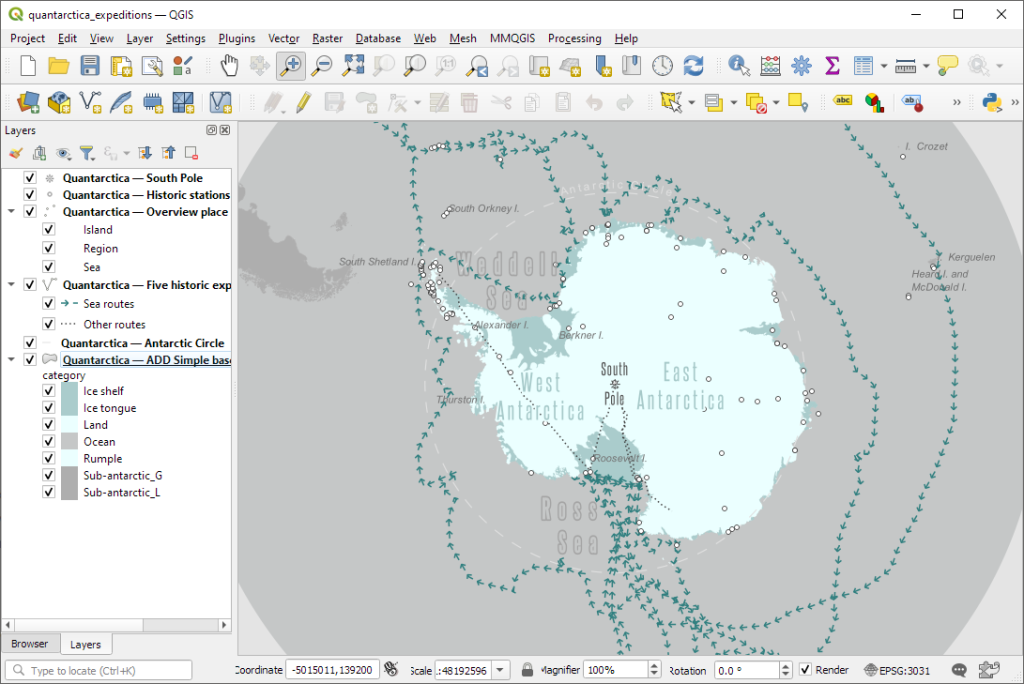
Task: Click the Sub-antarctic_G color swatch
Action: (x=69, y=476)
